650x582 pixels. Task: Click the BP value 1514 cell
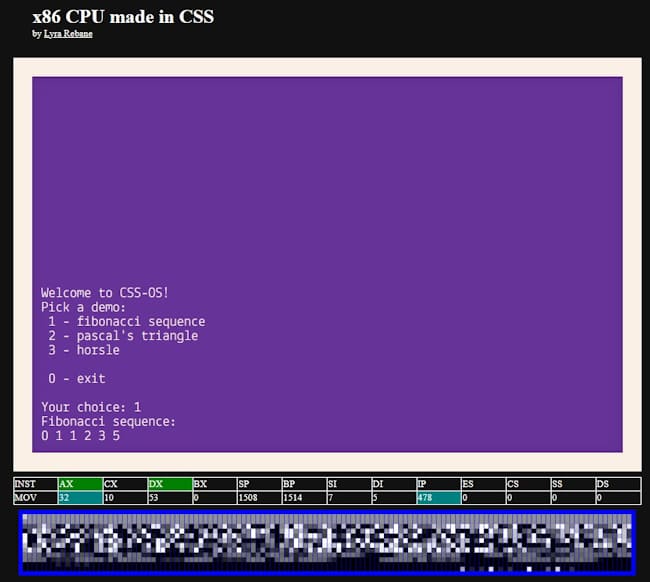tap(304, 497)
